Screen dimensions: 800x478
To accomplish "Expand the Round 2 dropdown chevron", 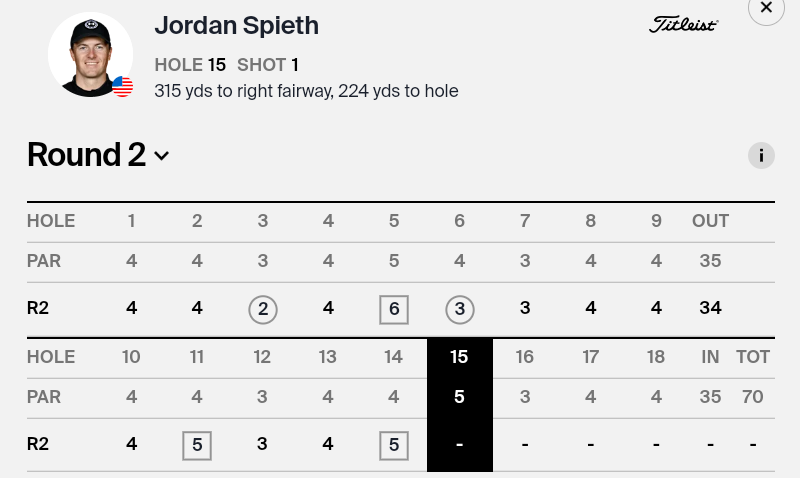I will 161,156.
